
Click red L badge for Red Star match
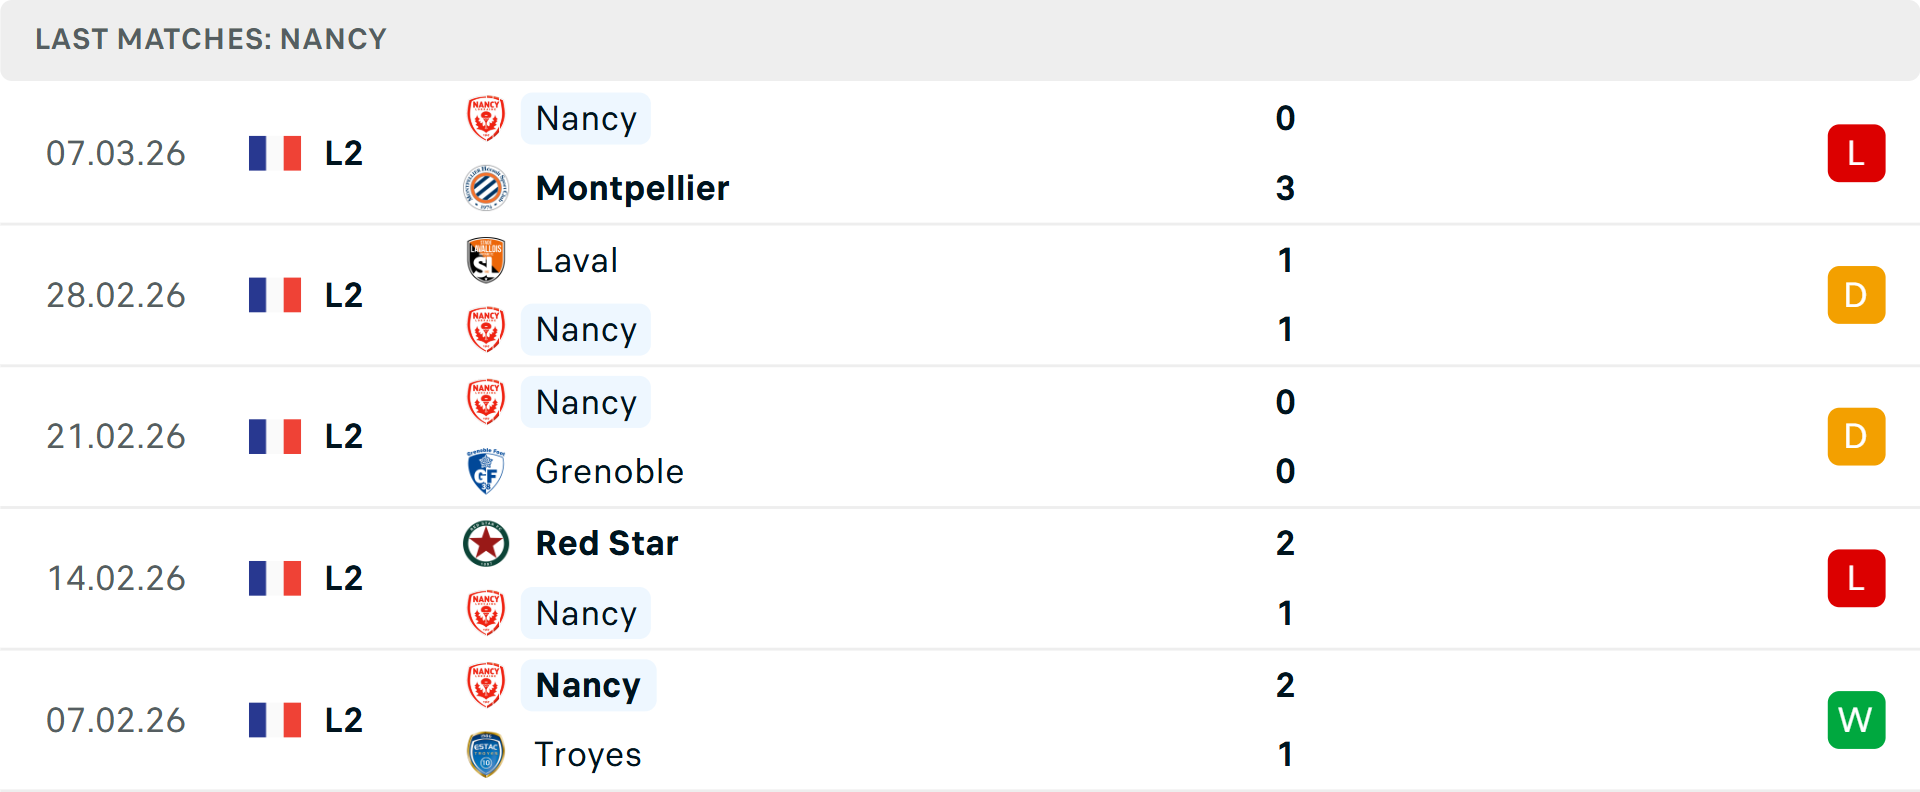pos(1856,578)
